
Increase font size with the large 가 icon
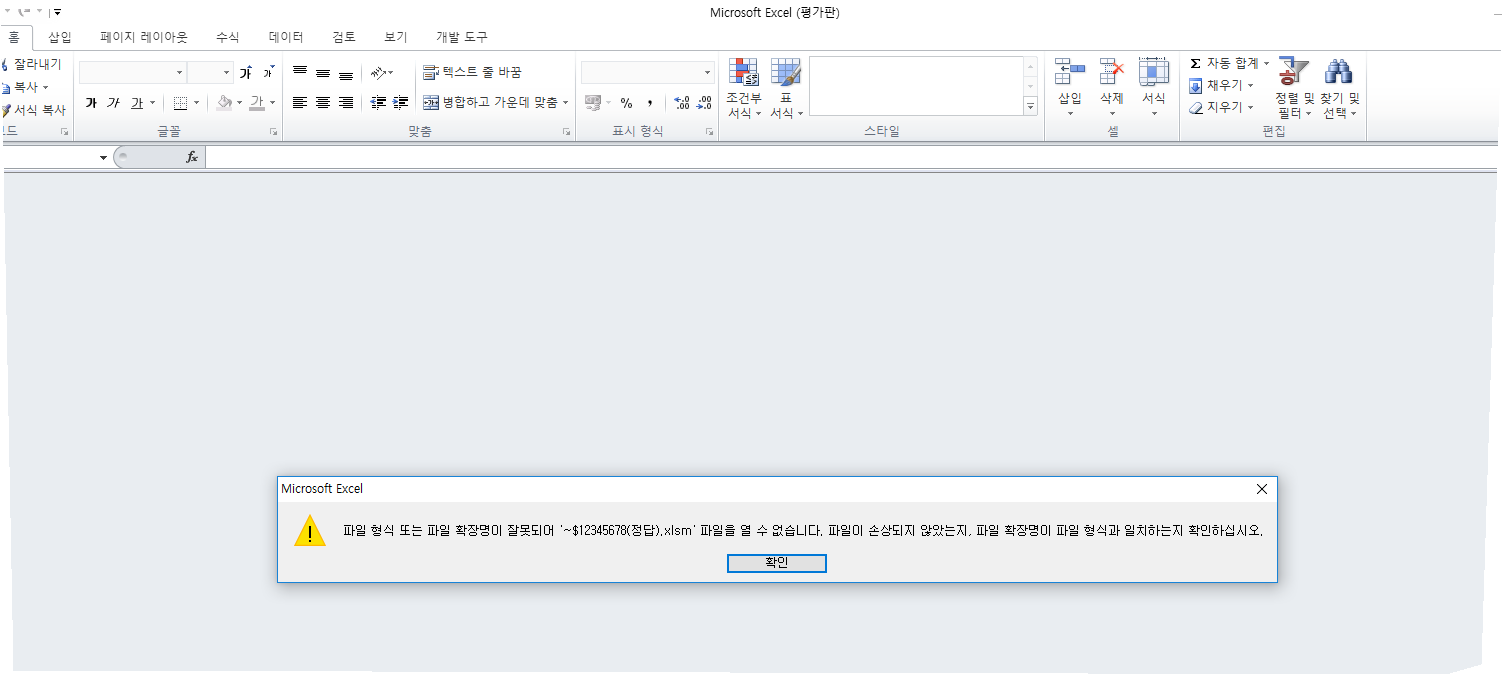[x=245, y=72]
